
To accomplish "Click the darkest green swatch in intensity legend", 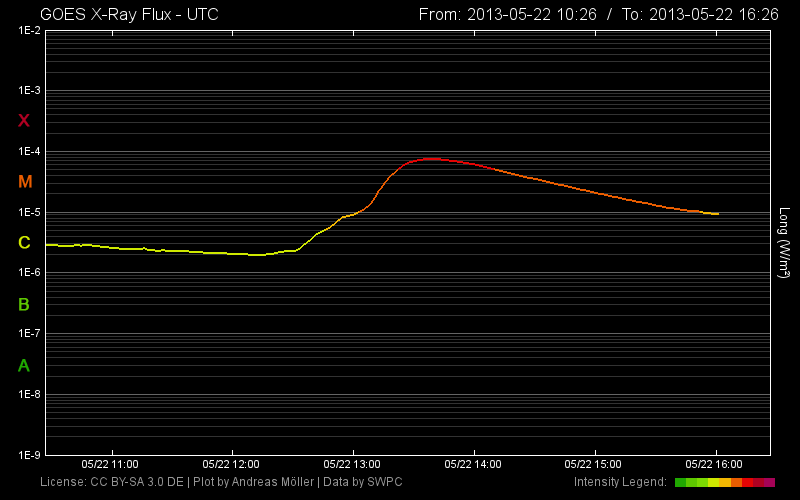I will click(x=680, y=483).
